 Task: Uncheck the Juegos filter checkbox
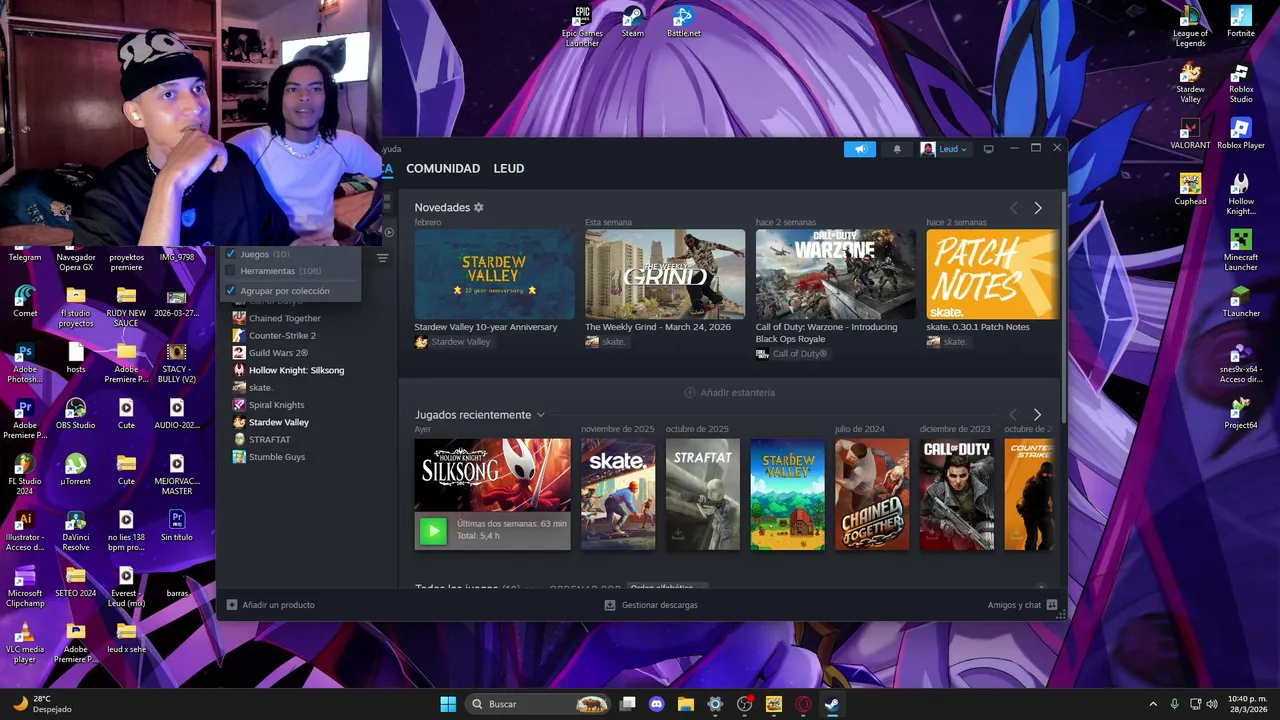click(x=231, y=254)
